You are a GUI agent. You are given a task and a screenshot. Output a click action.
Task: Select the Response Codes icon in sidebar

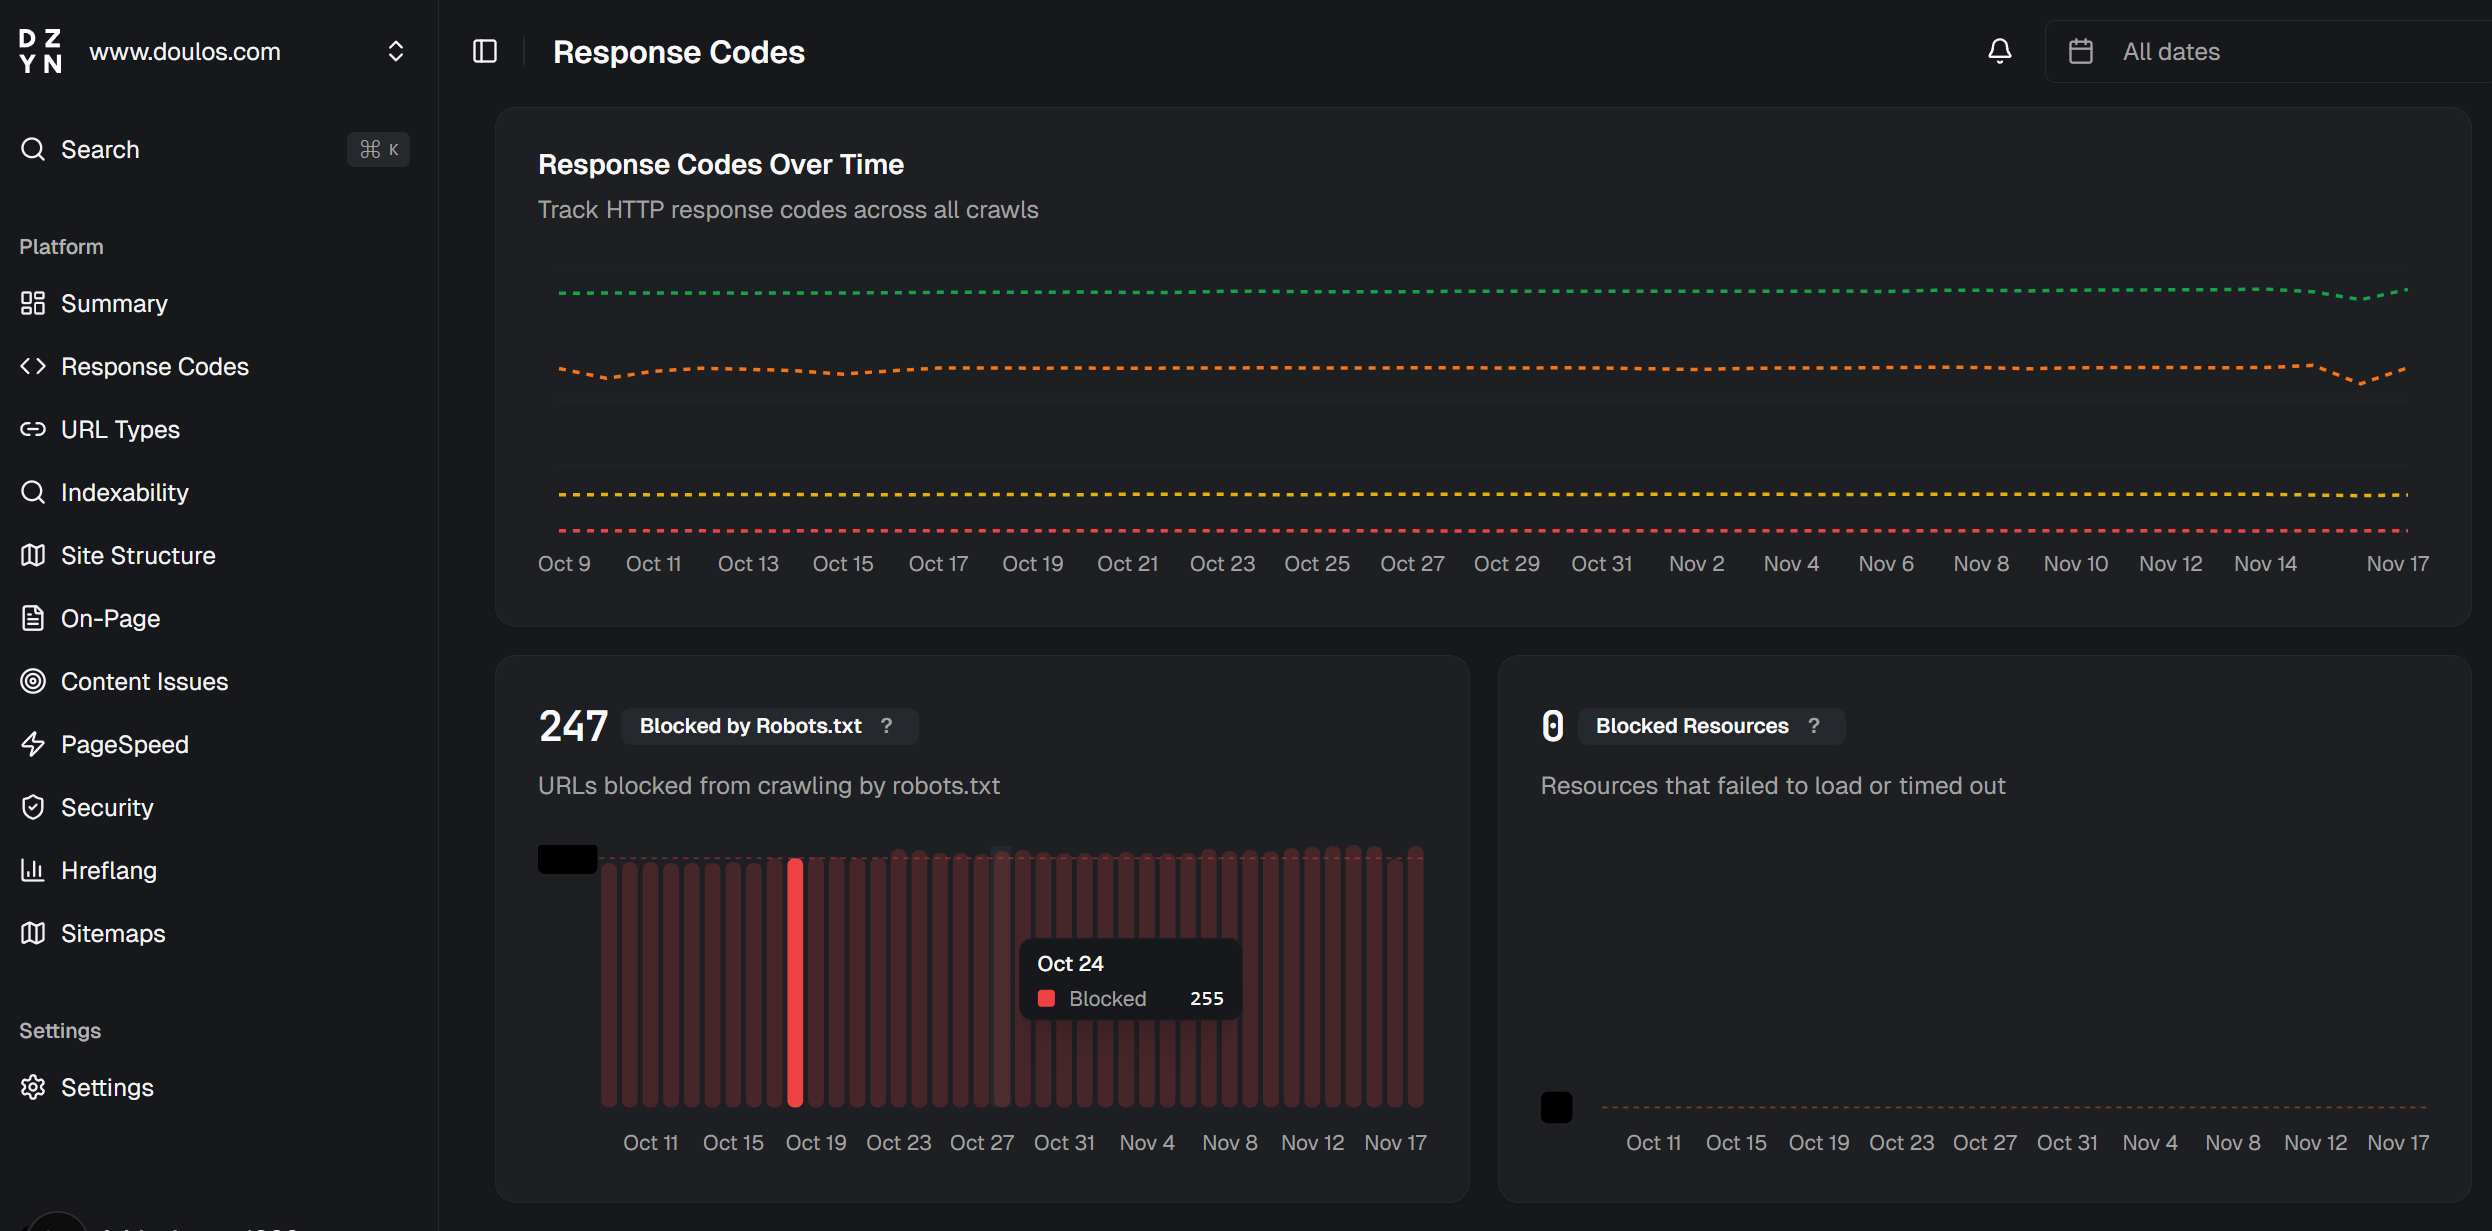33,366
